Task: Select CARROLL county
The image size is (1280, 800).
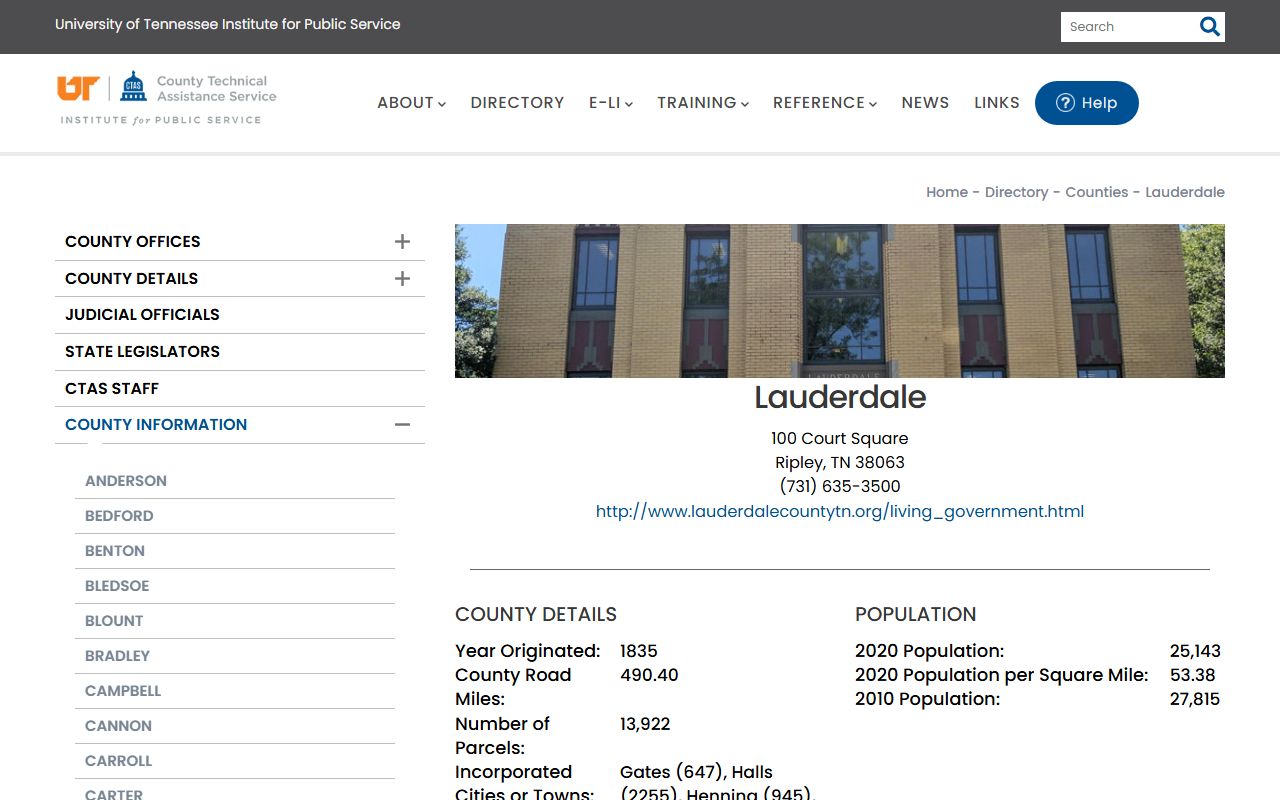Action: point(118,761)
